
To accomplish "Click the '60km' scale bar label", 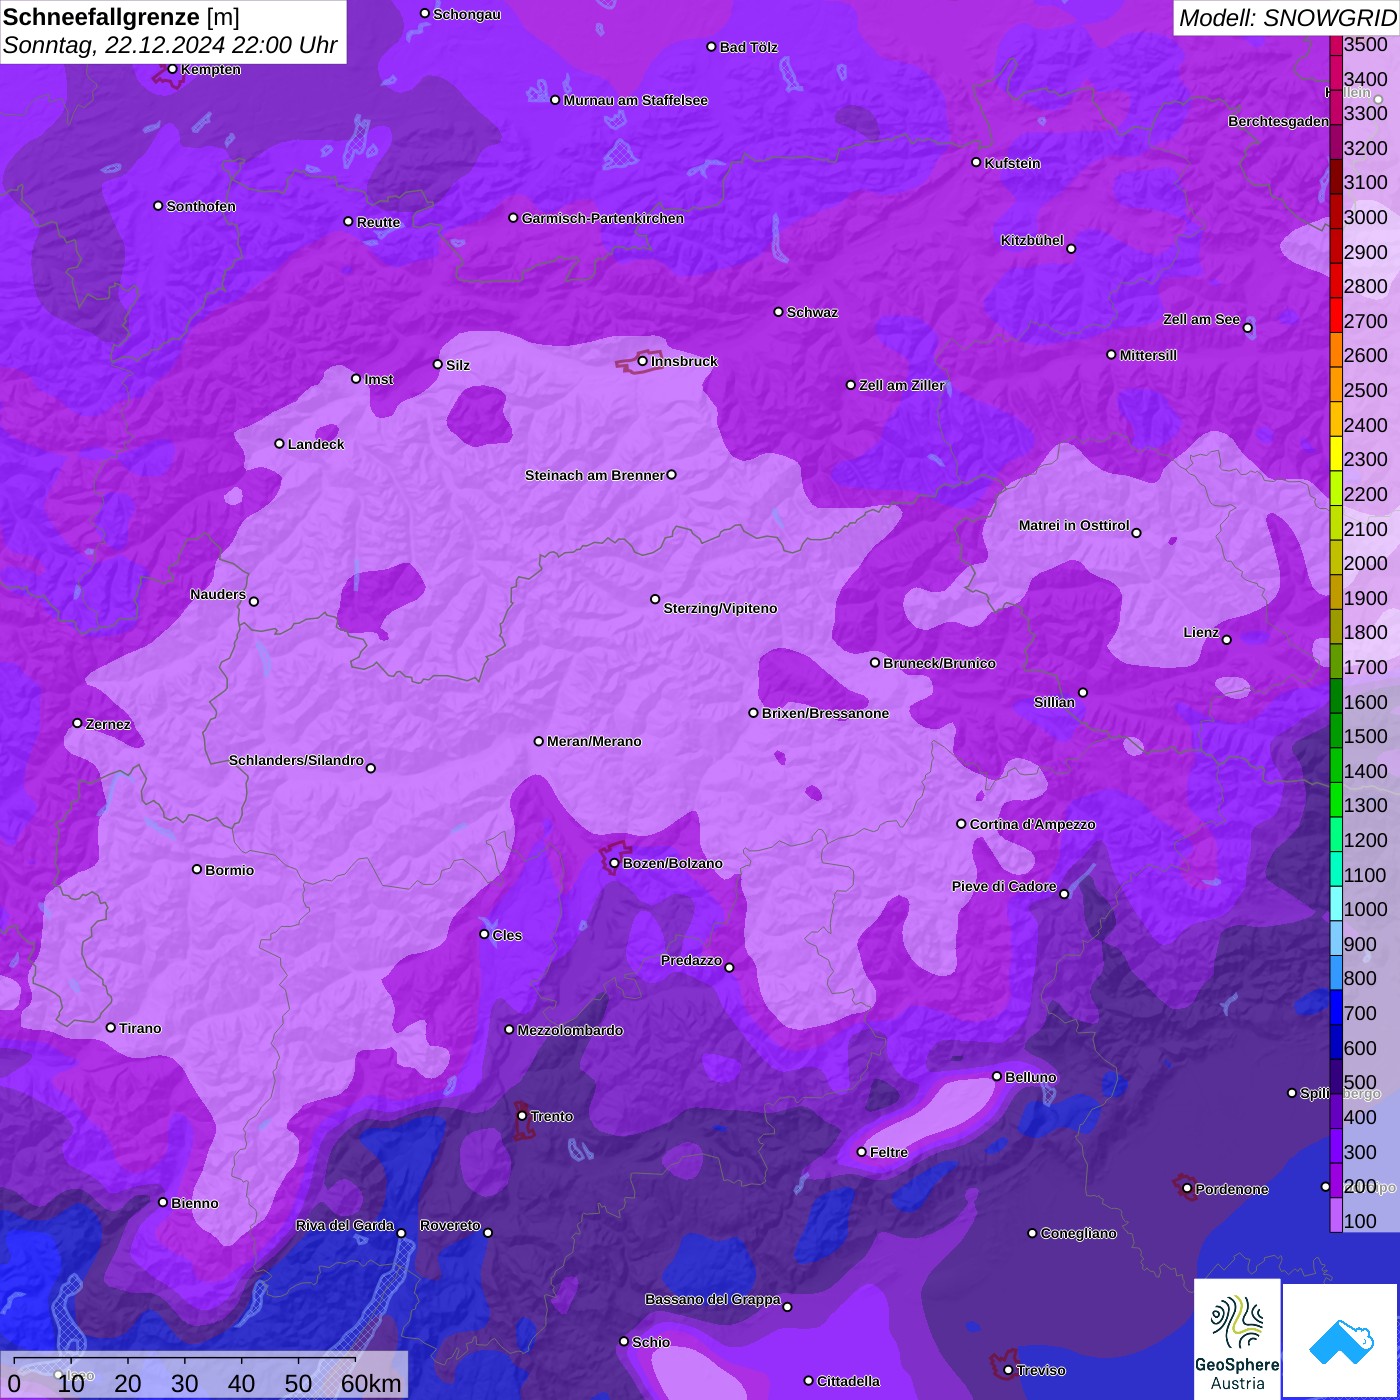I will (x=371, y=1383).
